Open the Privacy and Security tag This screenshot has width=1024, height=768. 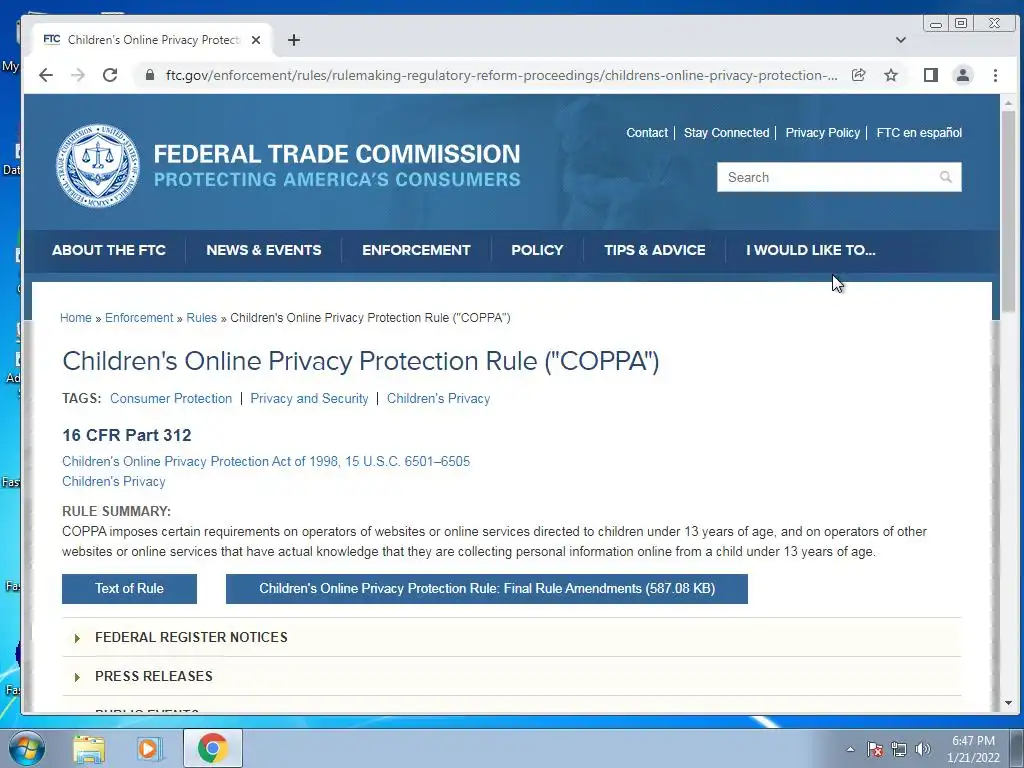click(309, 398)
